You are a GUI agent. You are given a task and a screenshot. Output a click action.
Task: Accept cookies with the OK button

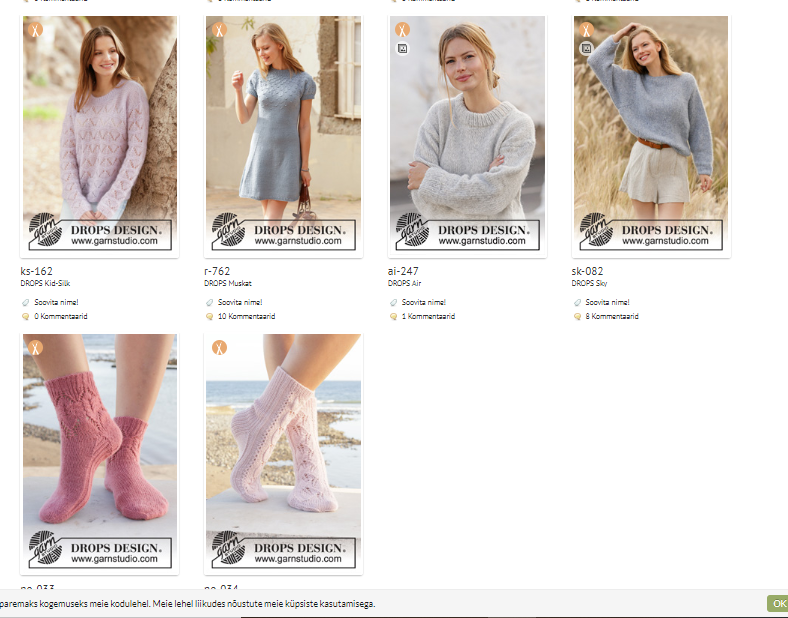coord(778,603)
